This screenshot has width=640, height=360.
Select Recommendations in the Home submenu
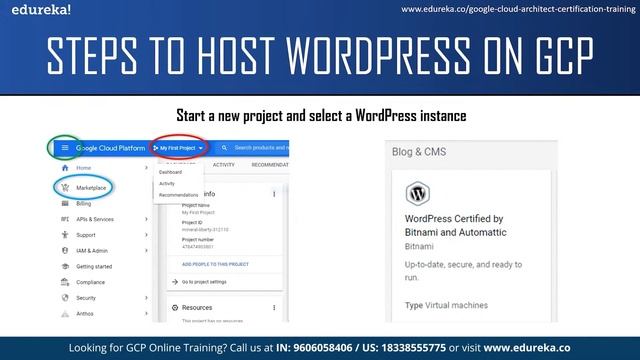178,195
